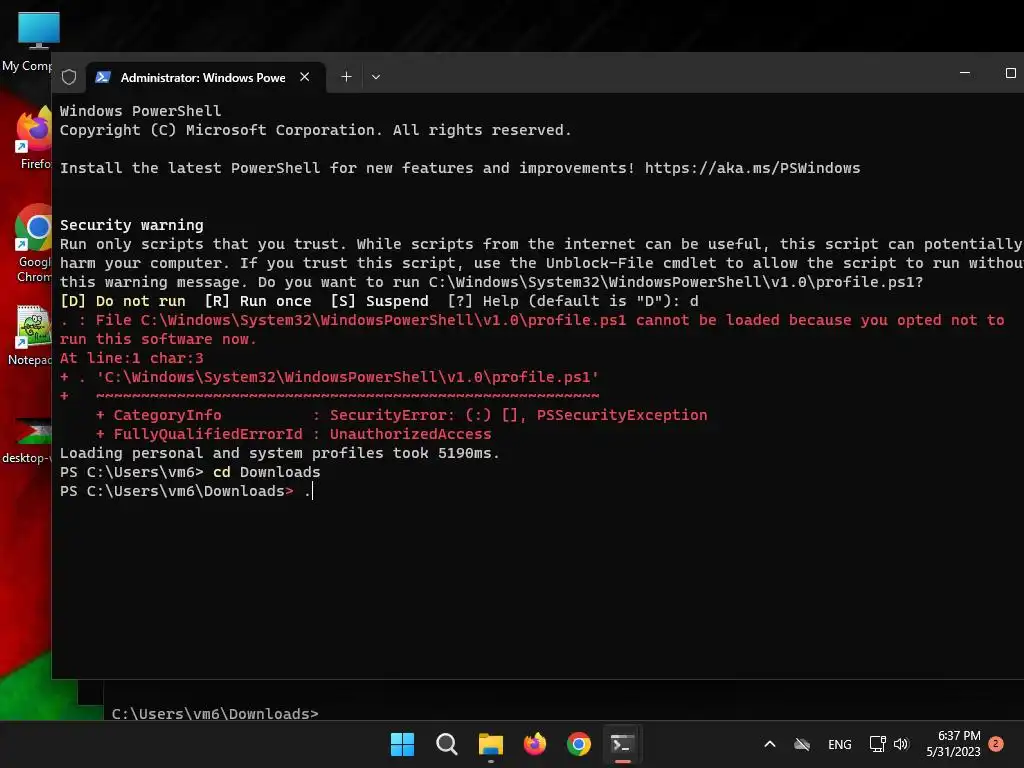This screenshot has width=1024, height=768.
Task: Open a new terminal tab with plus button
Action: click(346, 77)
